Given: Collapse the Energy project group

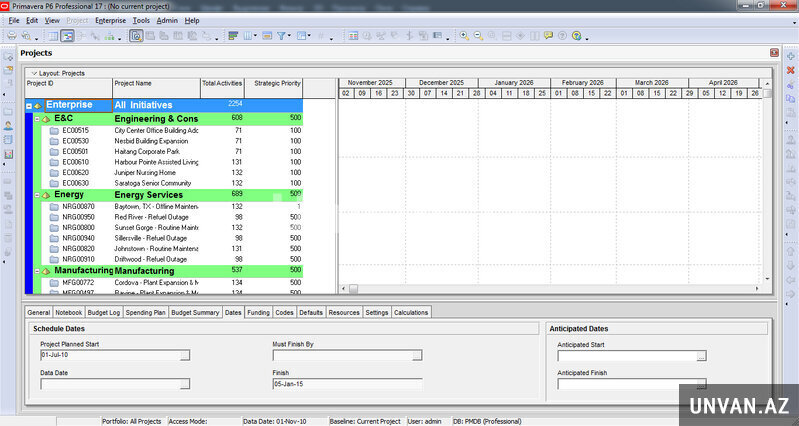Looking at the screenshot, I should click(x=36, y=195).
